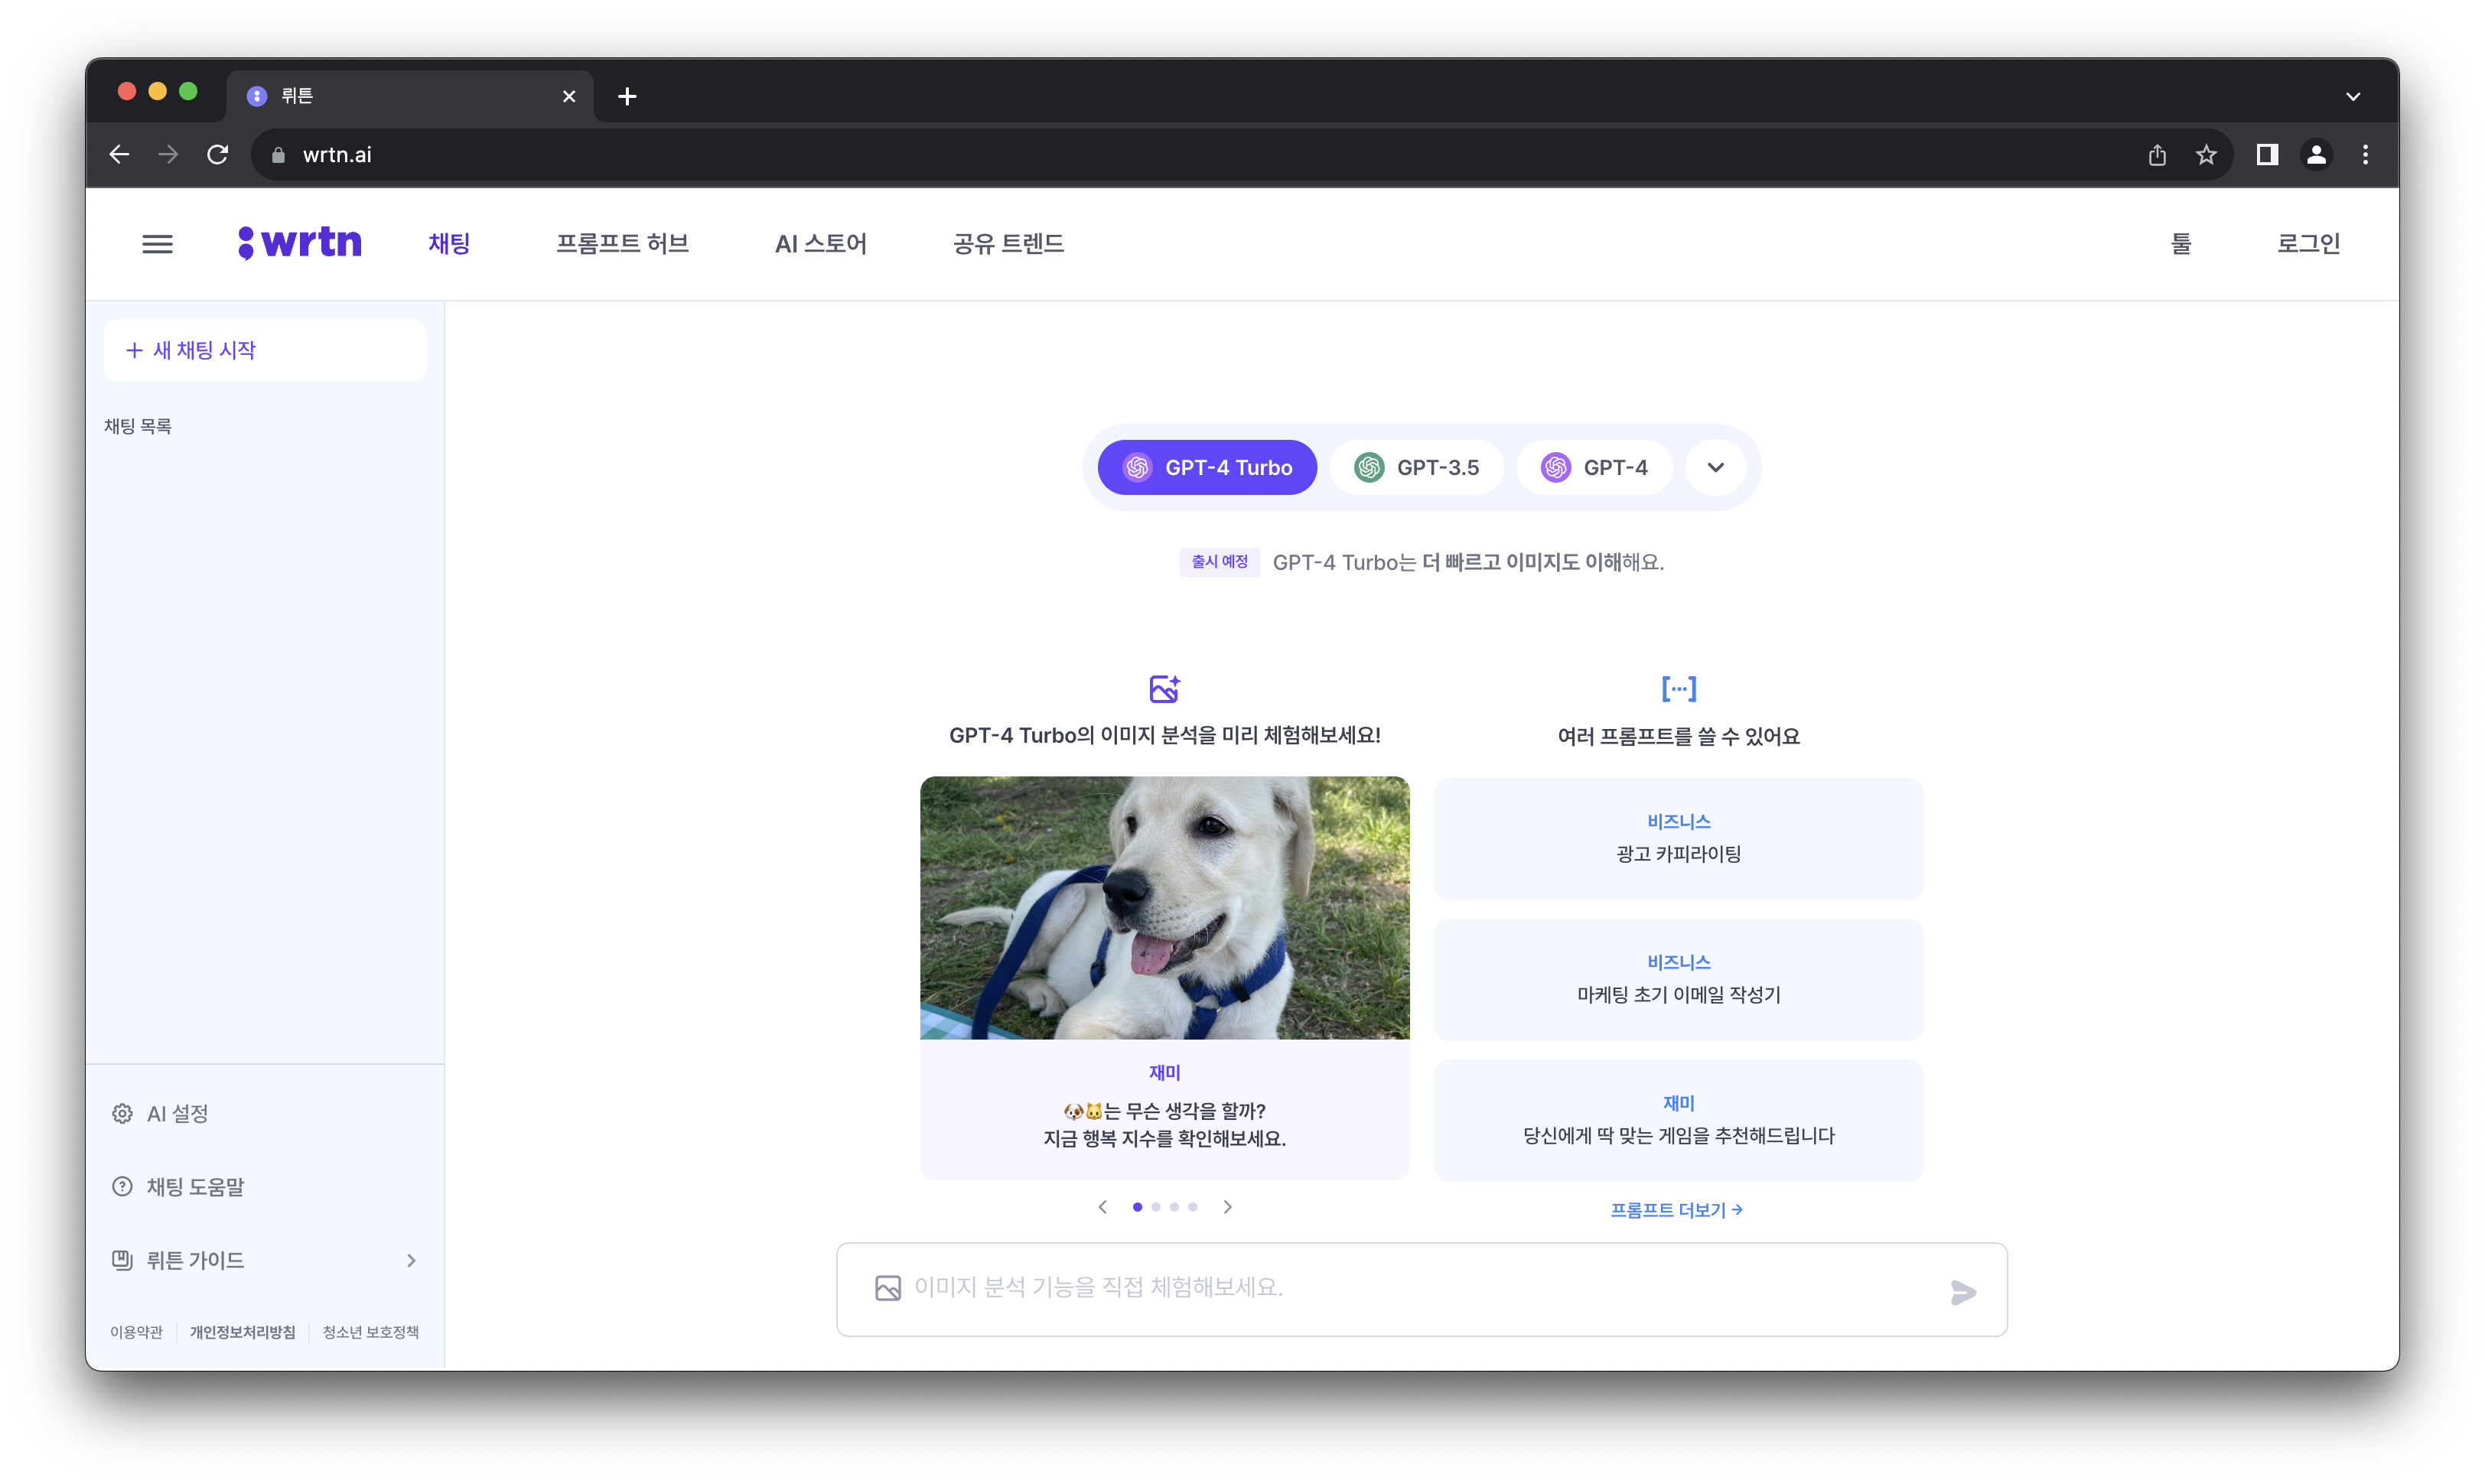Select the GPT-4 Turbo model

(x=1207, y=467)
